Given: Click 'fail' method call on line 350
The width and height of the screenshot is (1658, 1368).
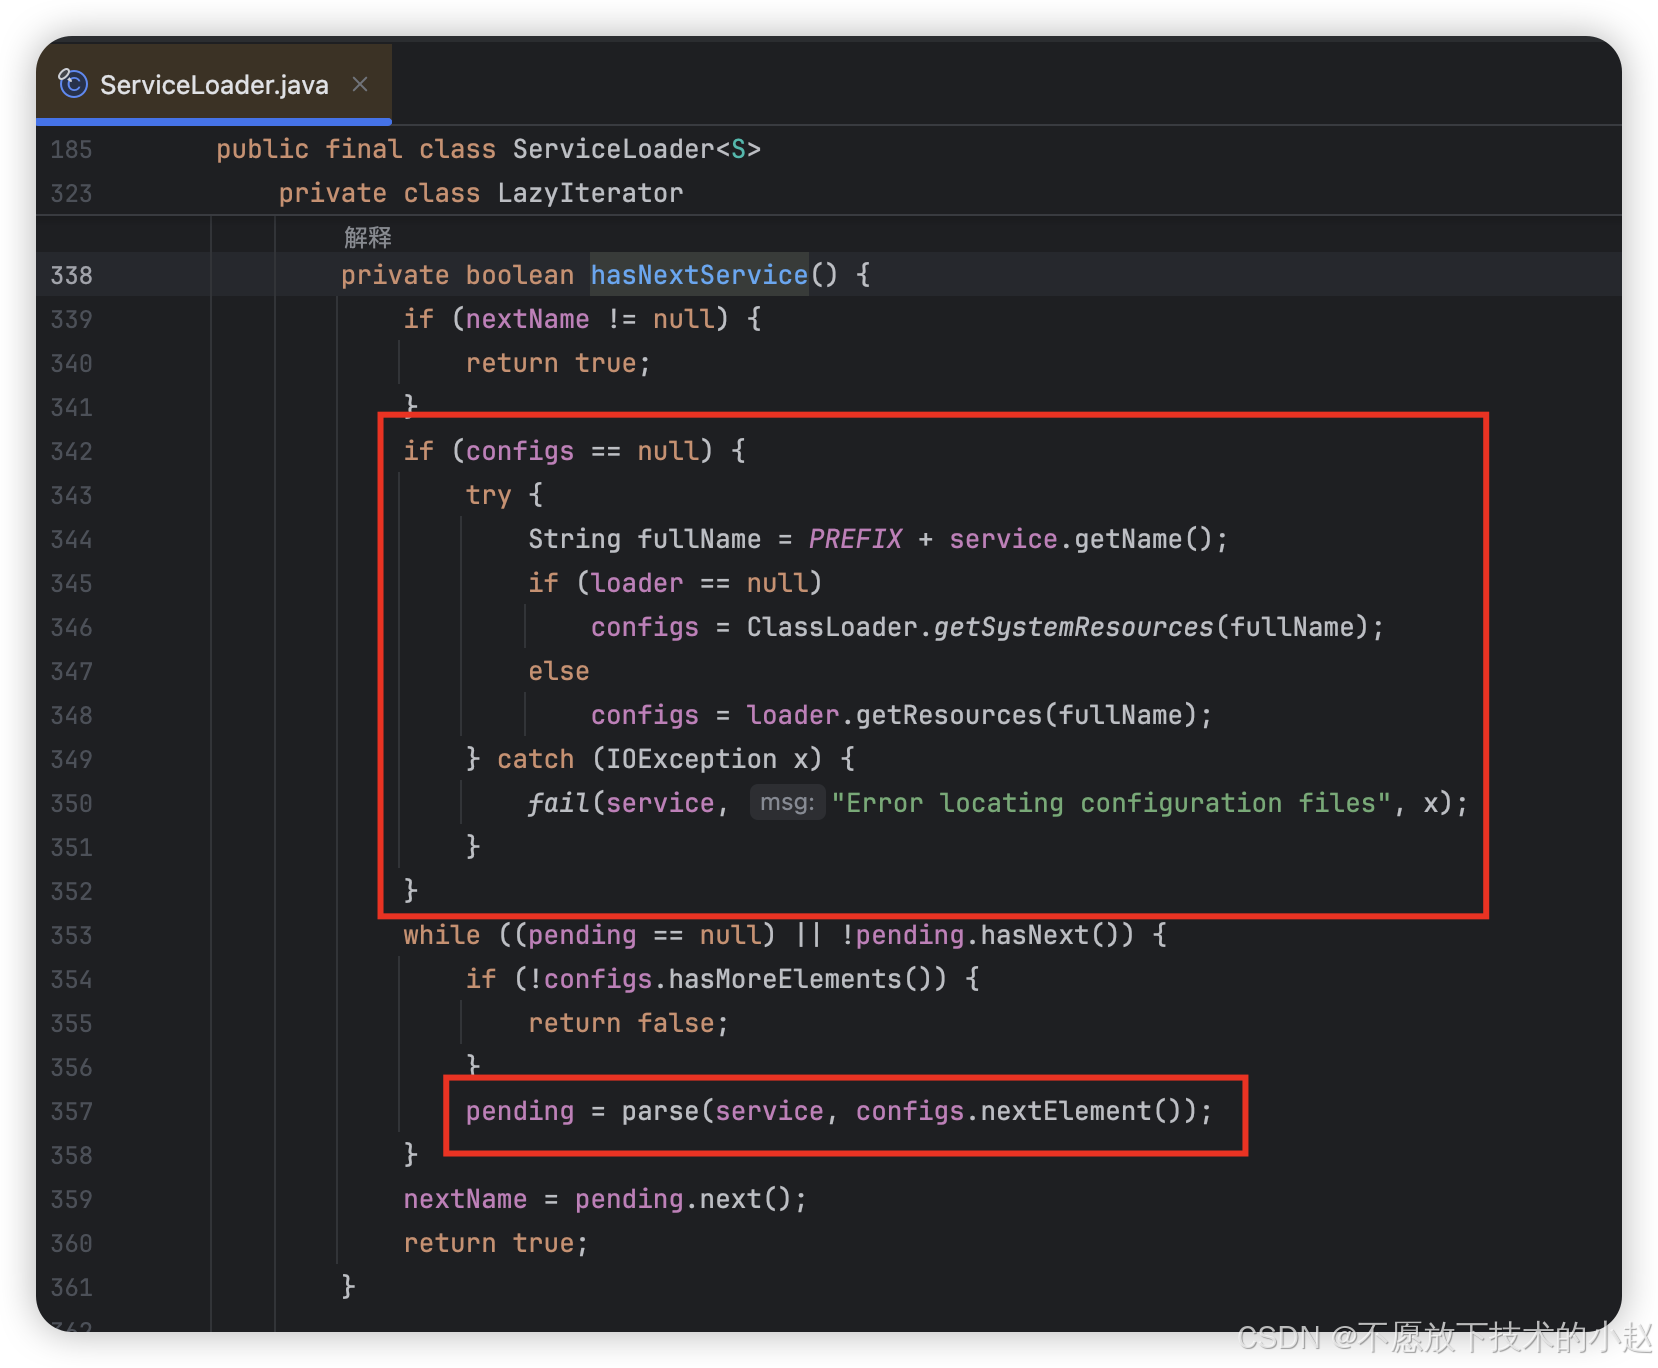Looking at the screenshot, I should [x=558, y=803].
